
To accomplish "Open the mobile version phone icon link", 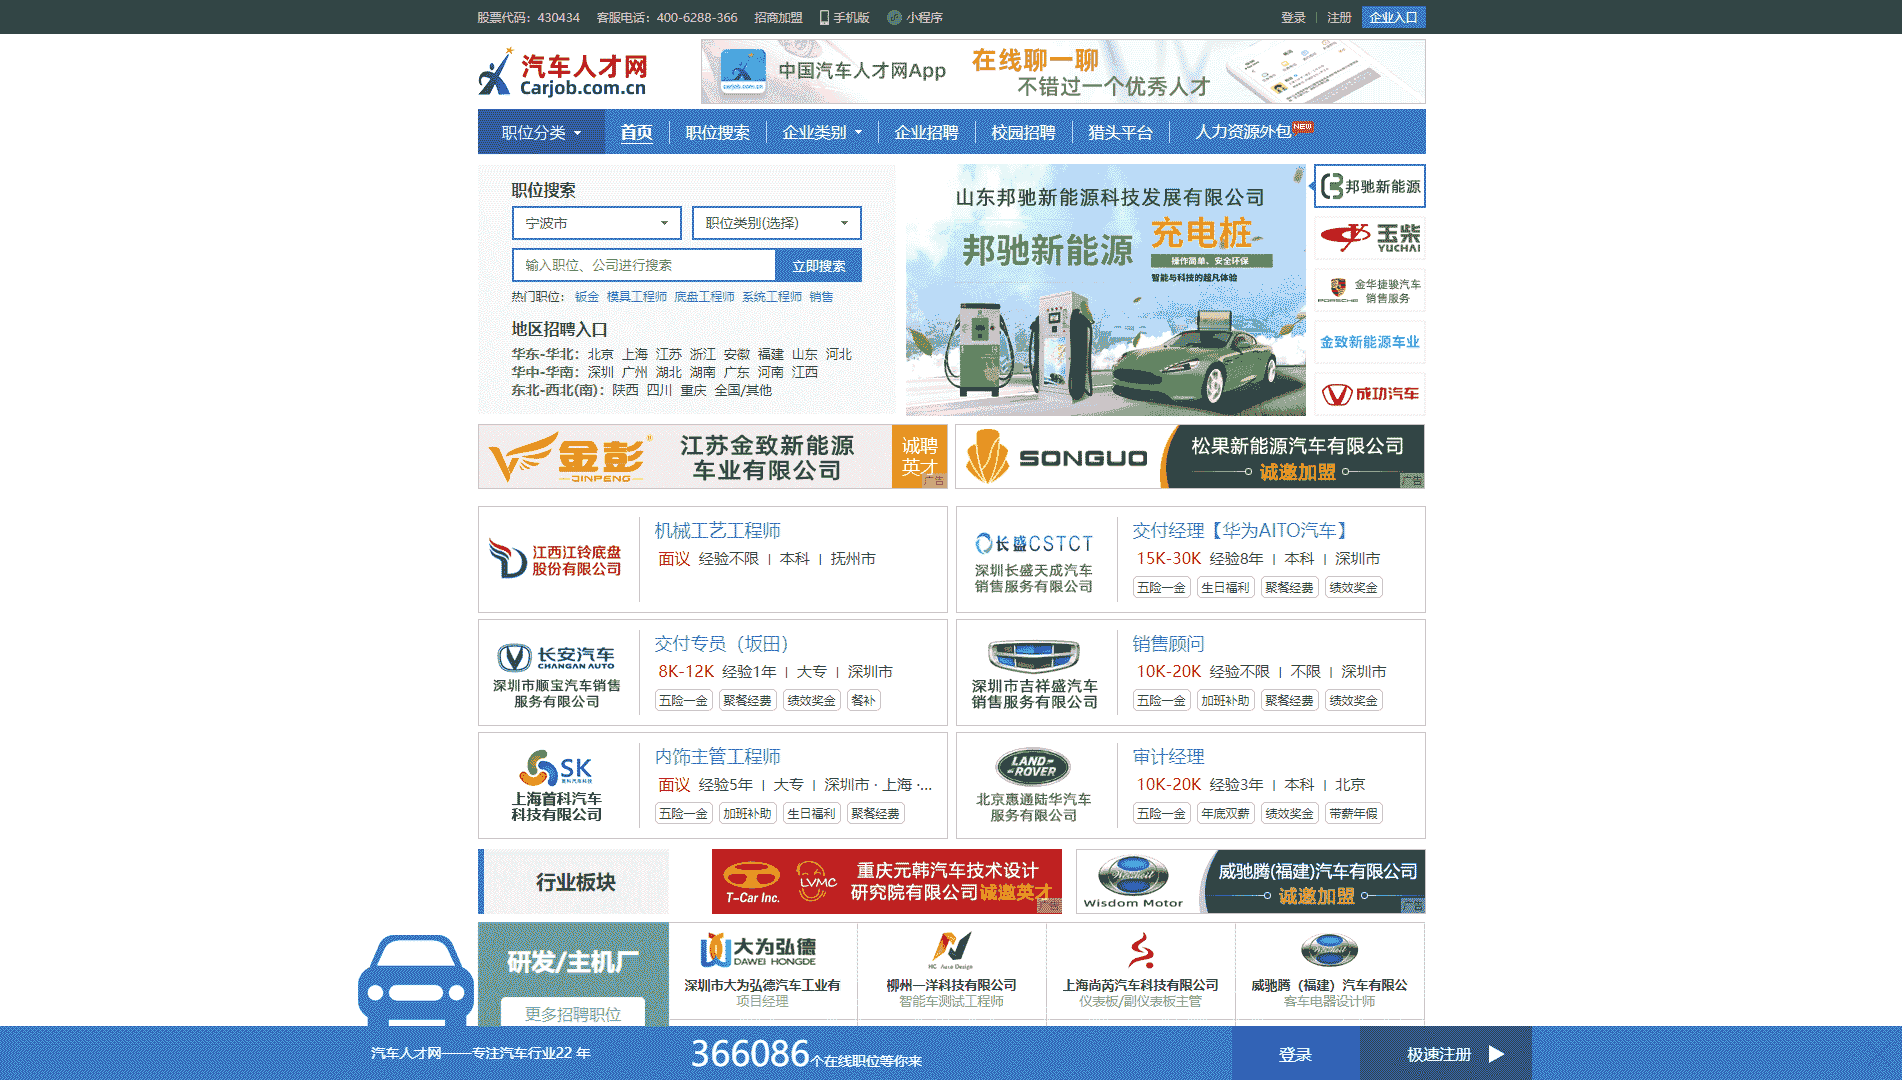I will pos(825,17).
